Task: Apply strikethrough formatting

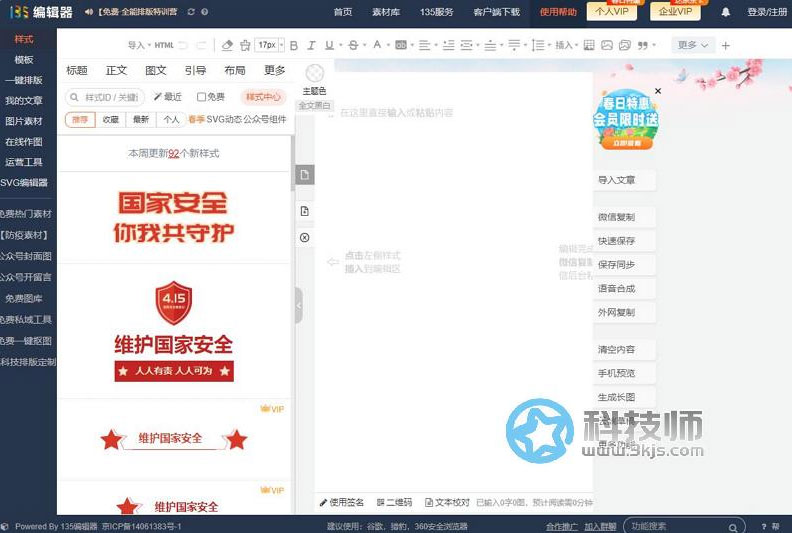Action: (x=353, y=45)
